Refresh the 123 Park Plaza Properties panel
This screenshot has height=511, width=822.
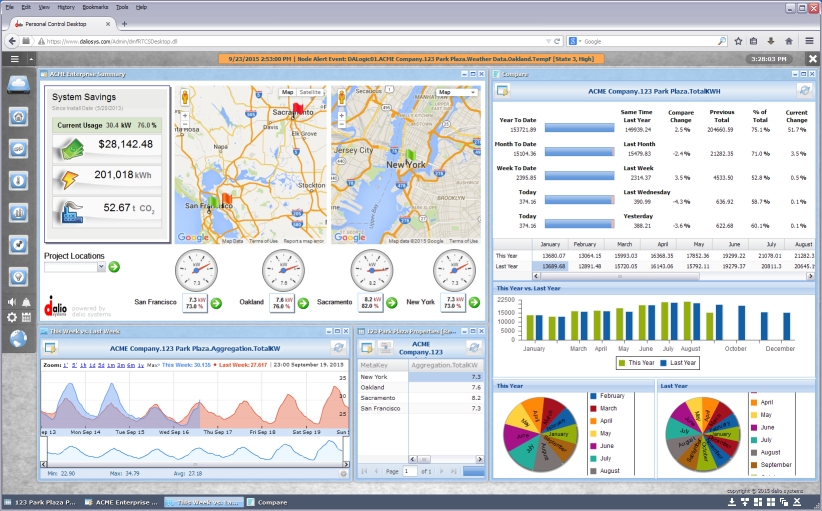474,347
